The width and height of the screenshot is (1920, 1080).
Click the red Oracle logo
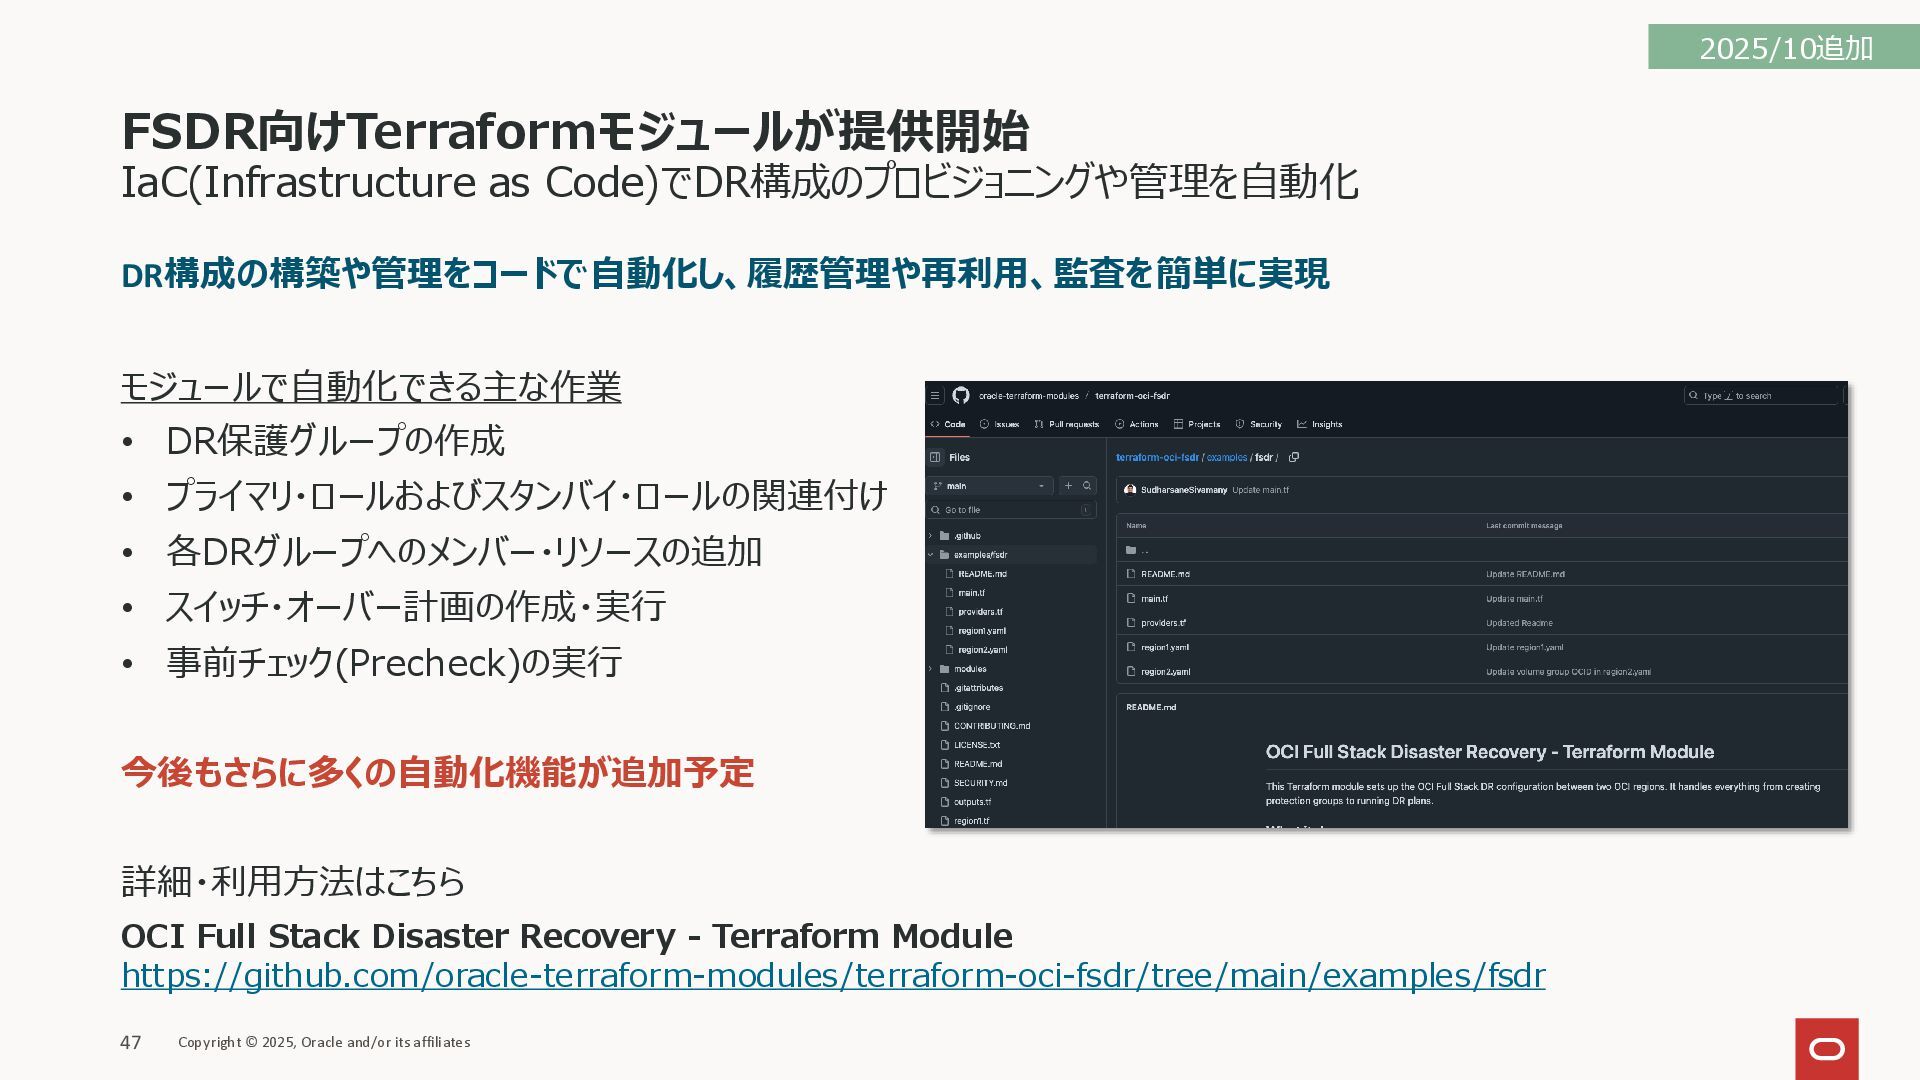click(1826, 1048)
